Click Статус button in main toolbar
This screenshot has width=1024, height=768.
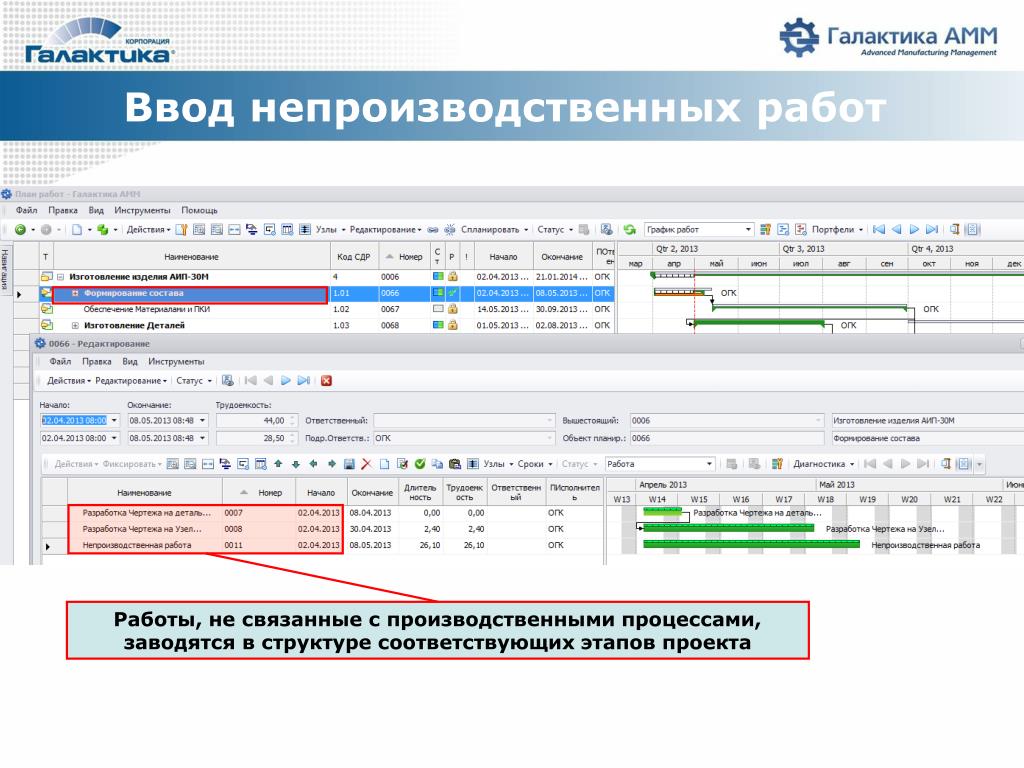(554, 230)
